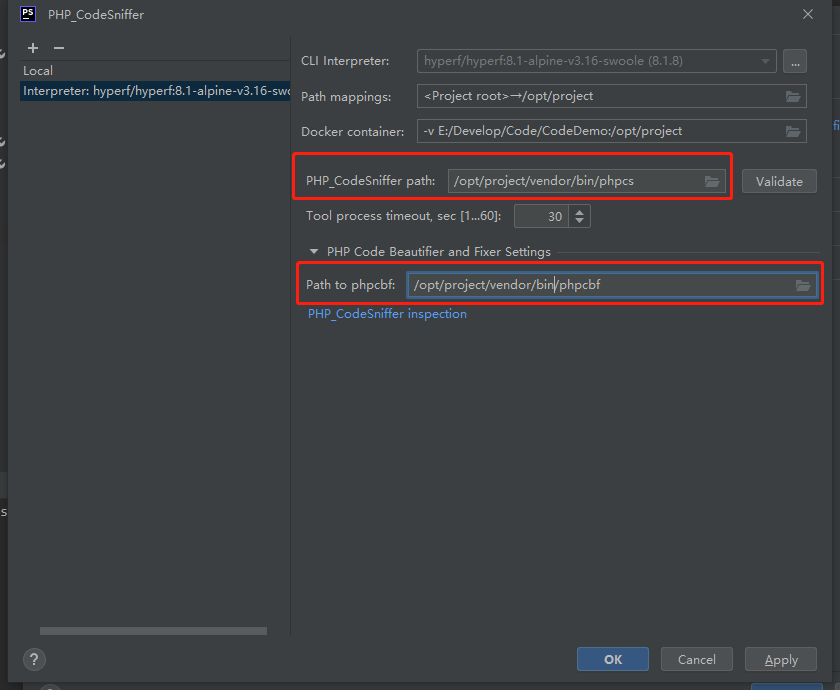Click the OK button
This screenshot has width=840, height=690.
(x=613, y=659)
